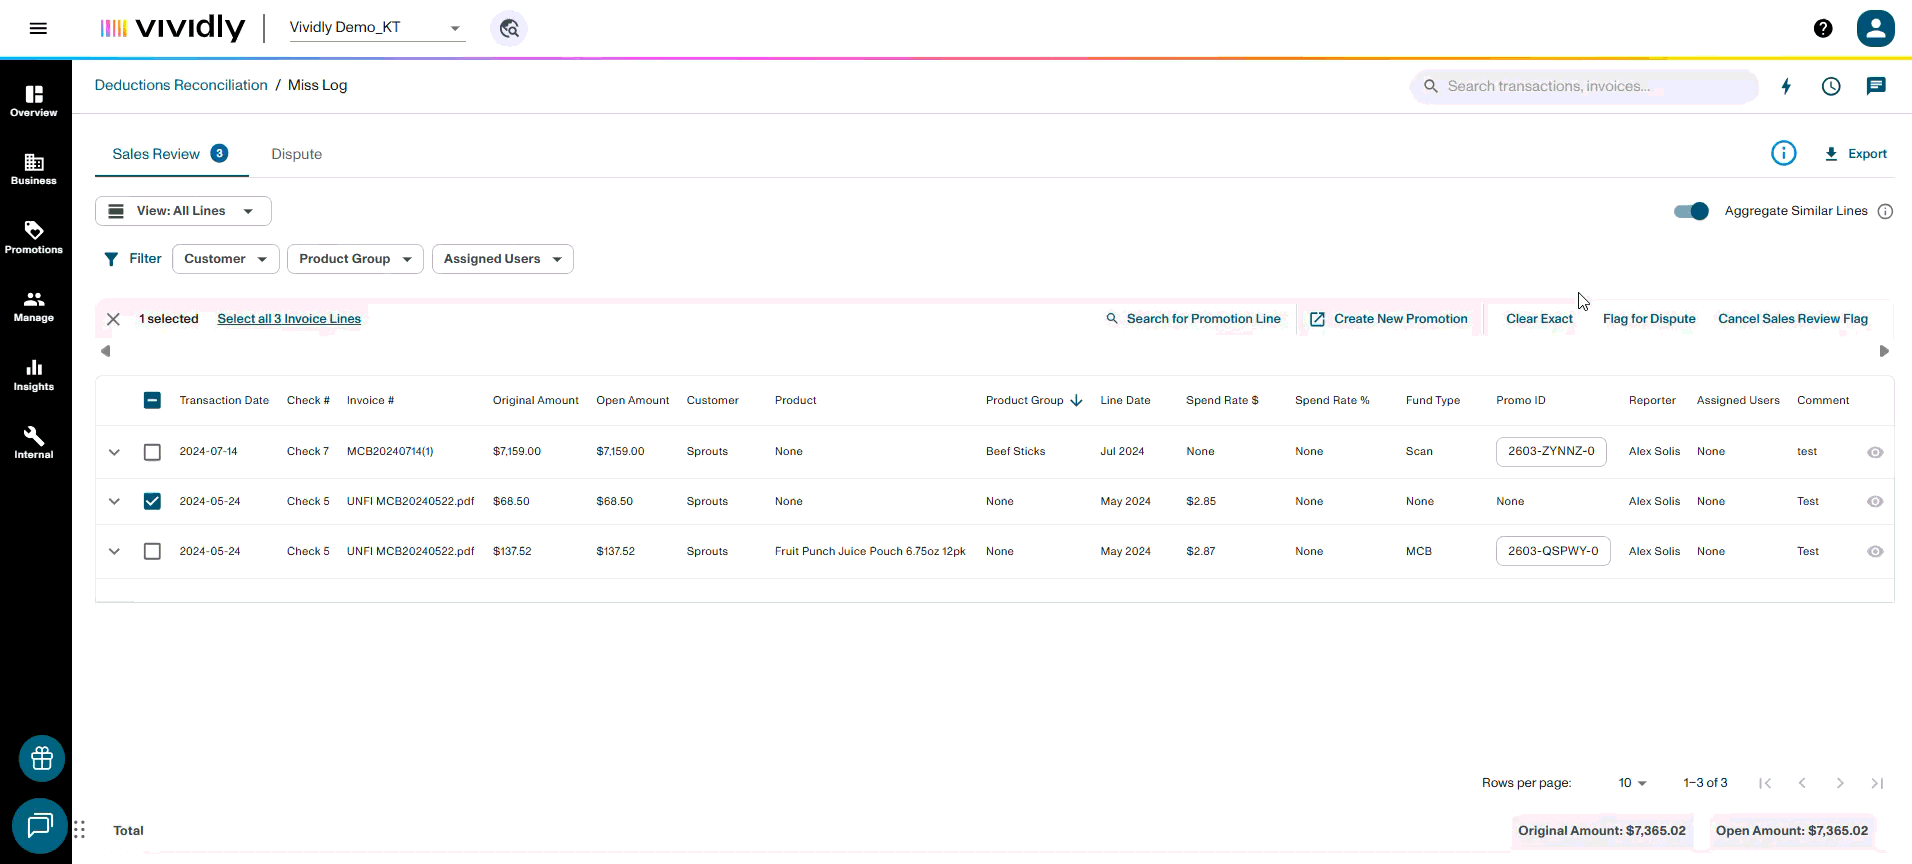
Task: Open Internal tools in the sidebar
Action: 34,443
